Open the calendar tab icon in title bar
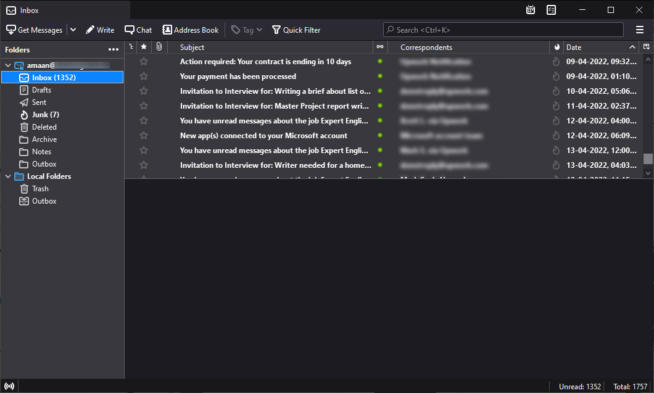 (530, 10)
